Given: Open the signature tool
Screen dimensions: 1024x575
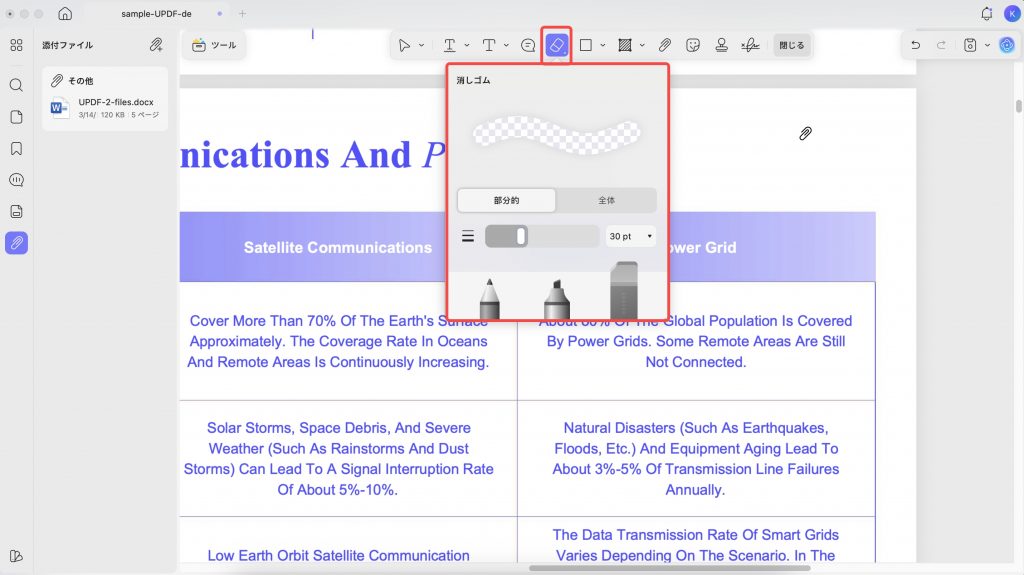Looking at the screenshot, I should (750, 45).
